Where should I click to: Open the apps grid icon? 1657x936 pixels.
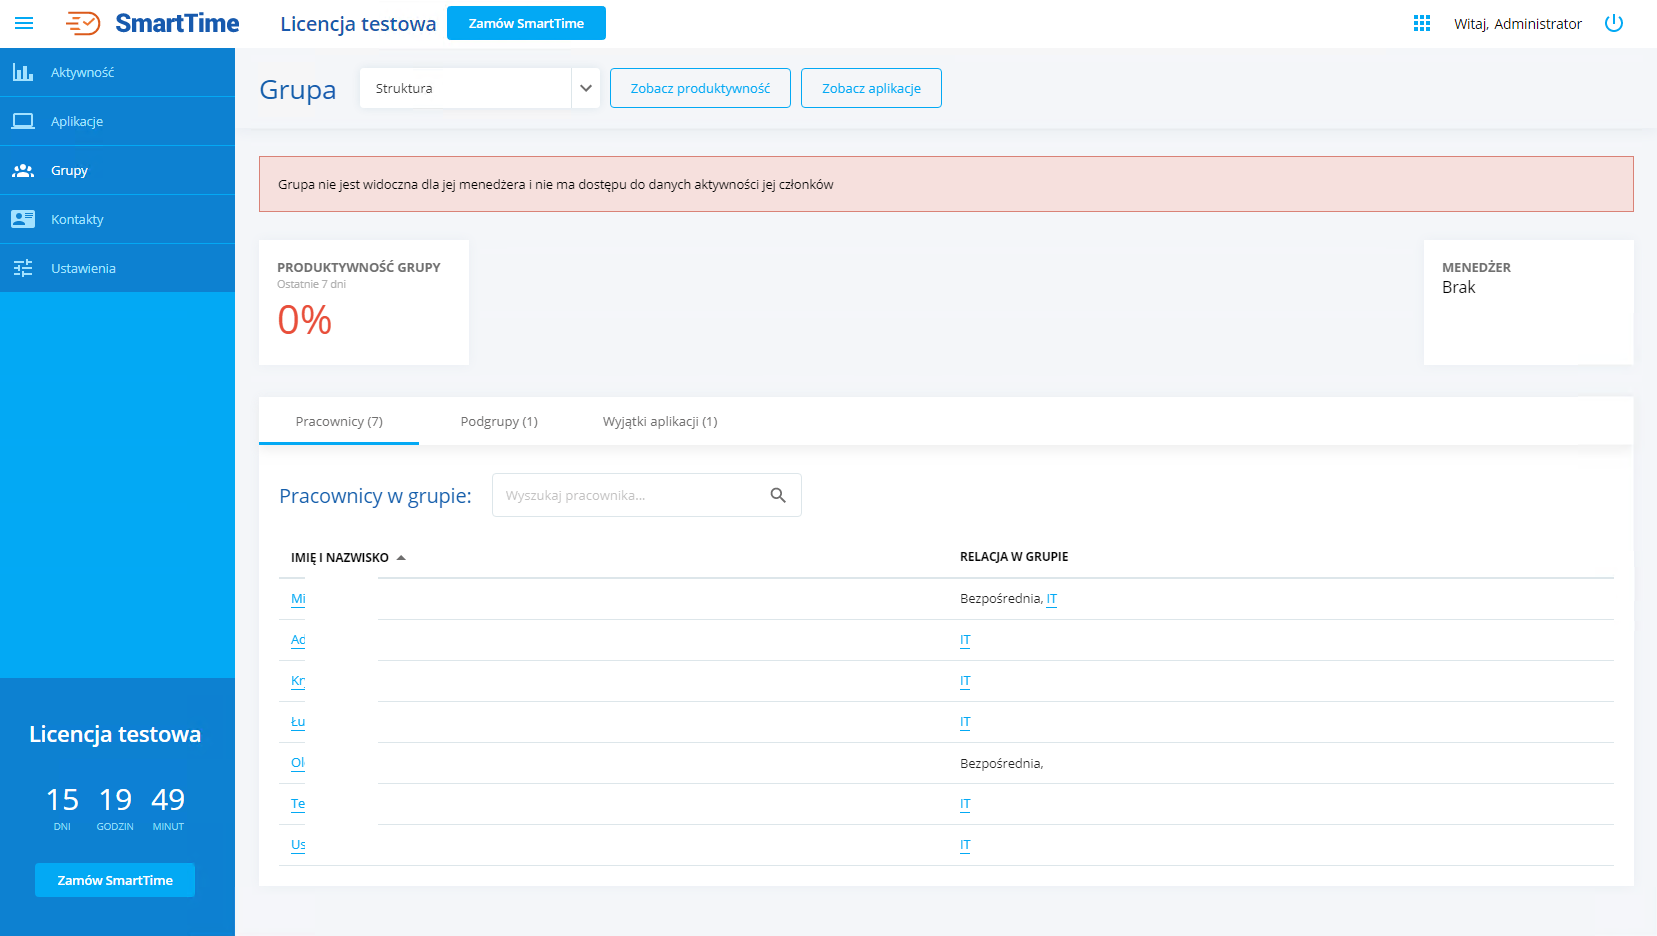(1421, 23)
